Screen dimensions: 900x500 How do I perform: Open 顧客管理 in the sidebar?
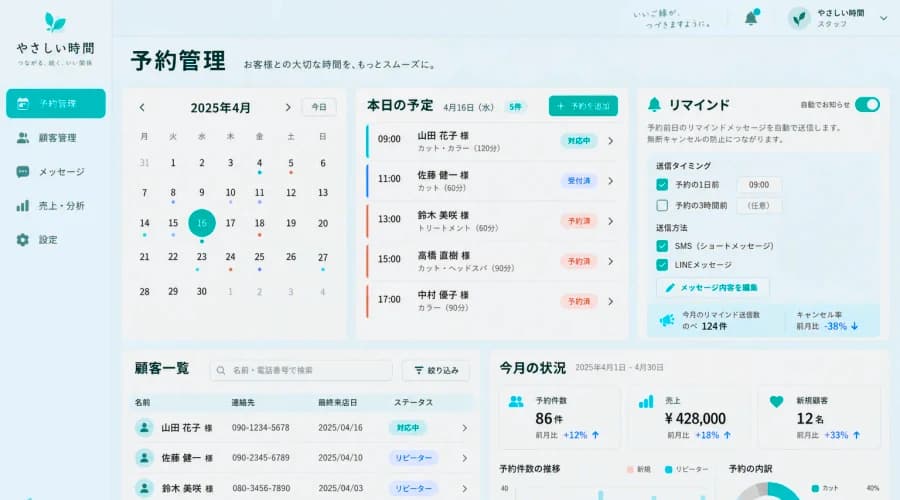[56, 138]
